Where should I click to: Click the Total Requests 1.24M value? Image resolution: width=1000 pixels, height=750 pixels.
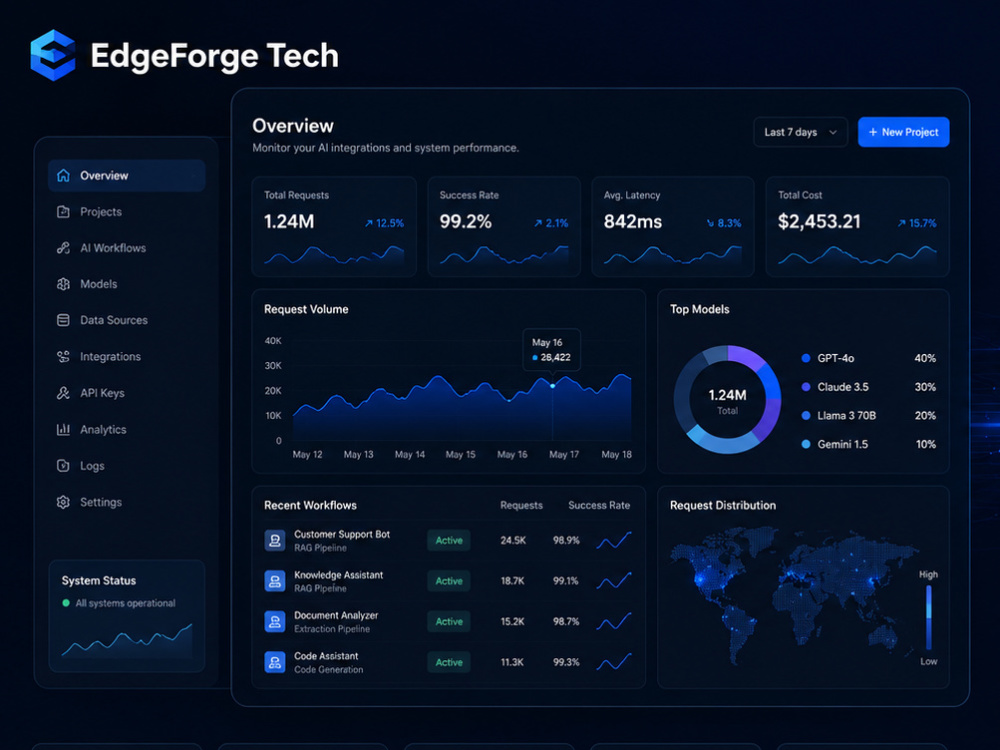[x=289, y=222]
